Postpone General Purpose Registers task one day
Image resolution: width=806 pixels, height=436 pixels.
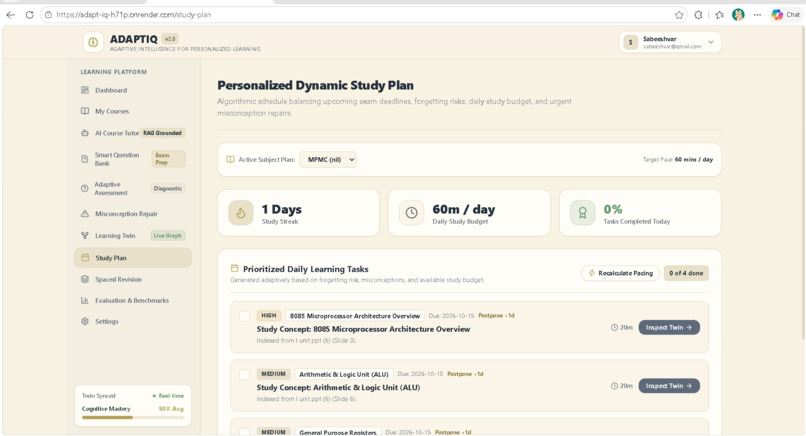pos(453,432)
